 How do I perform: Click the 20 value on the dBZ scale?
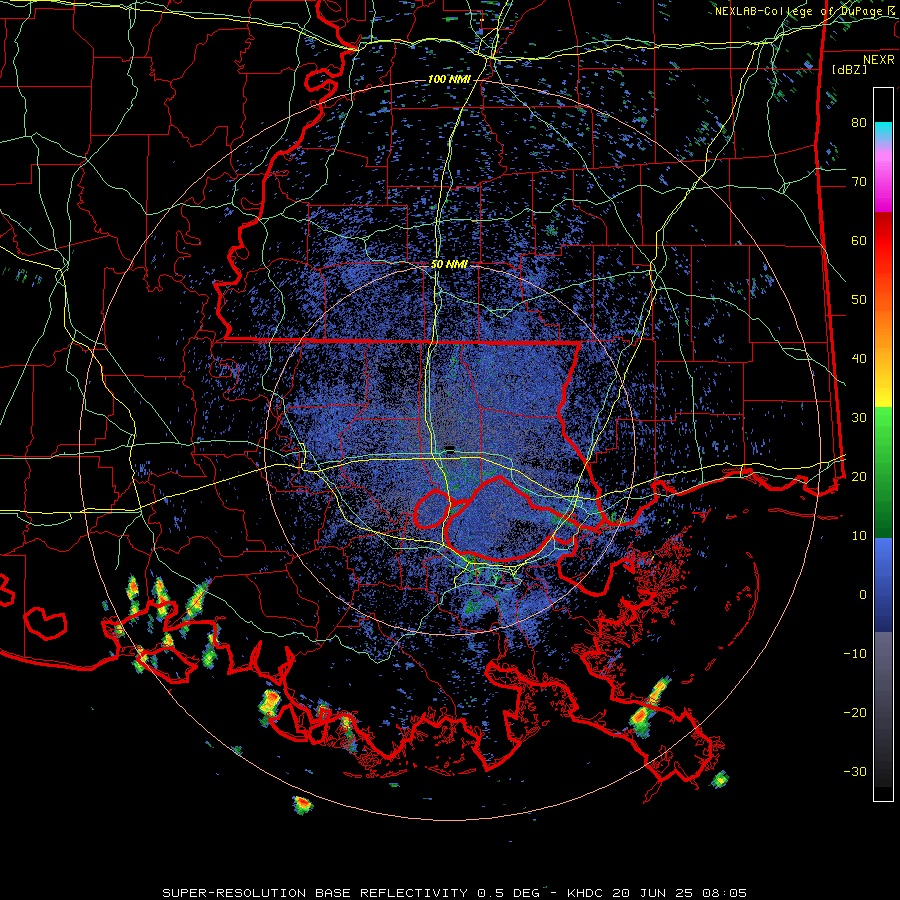click(859, 477)
